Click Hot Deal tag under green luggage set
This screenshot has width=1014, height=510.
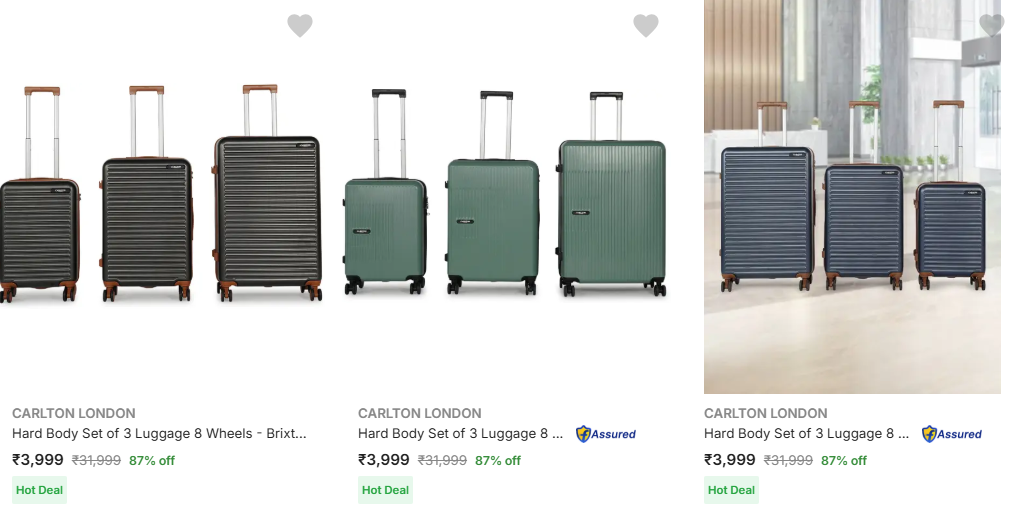[386, 490]
